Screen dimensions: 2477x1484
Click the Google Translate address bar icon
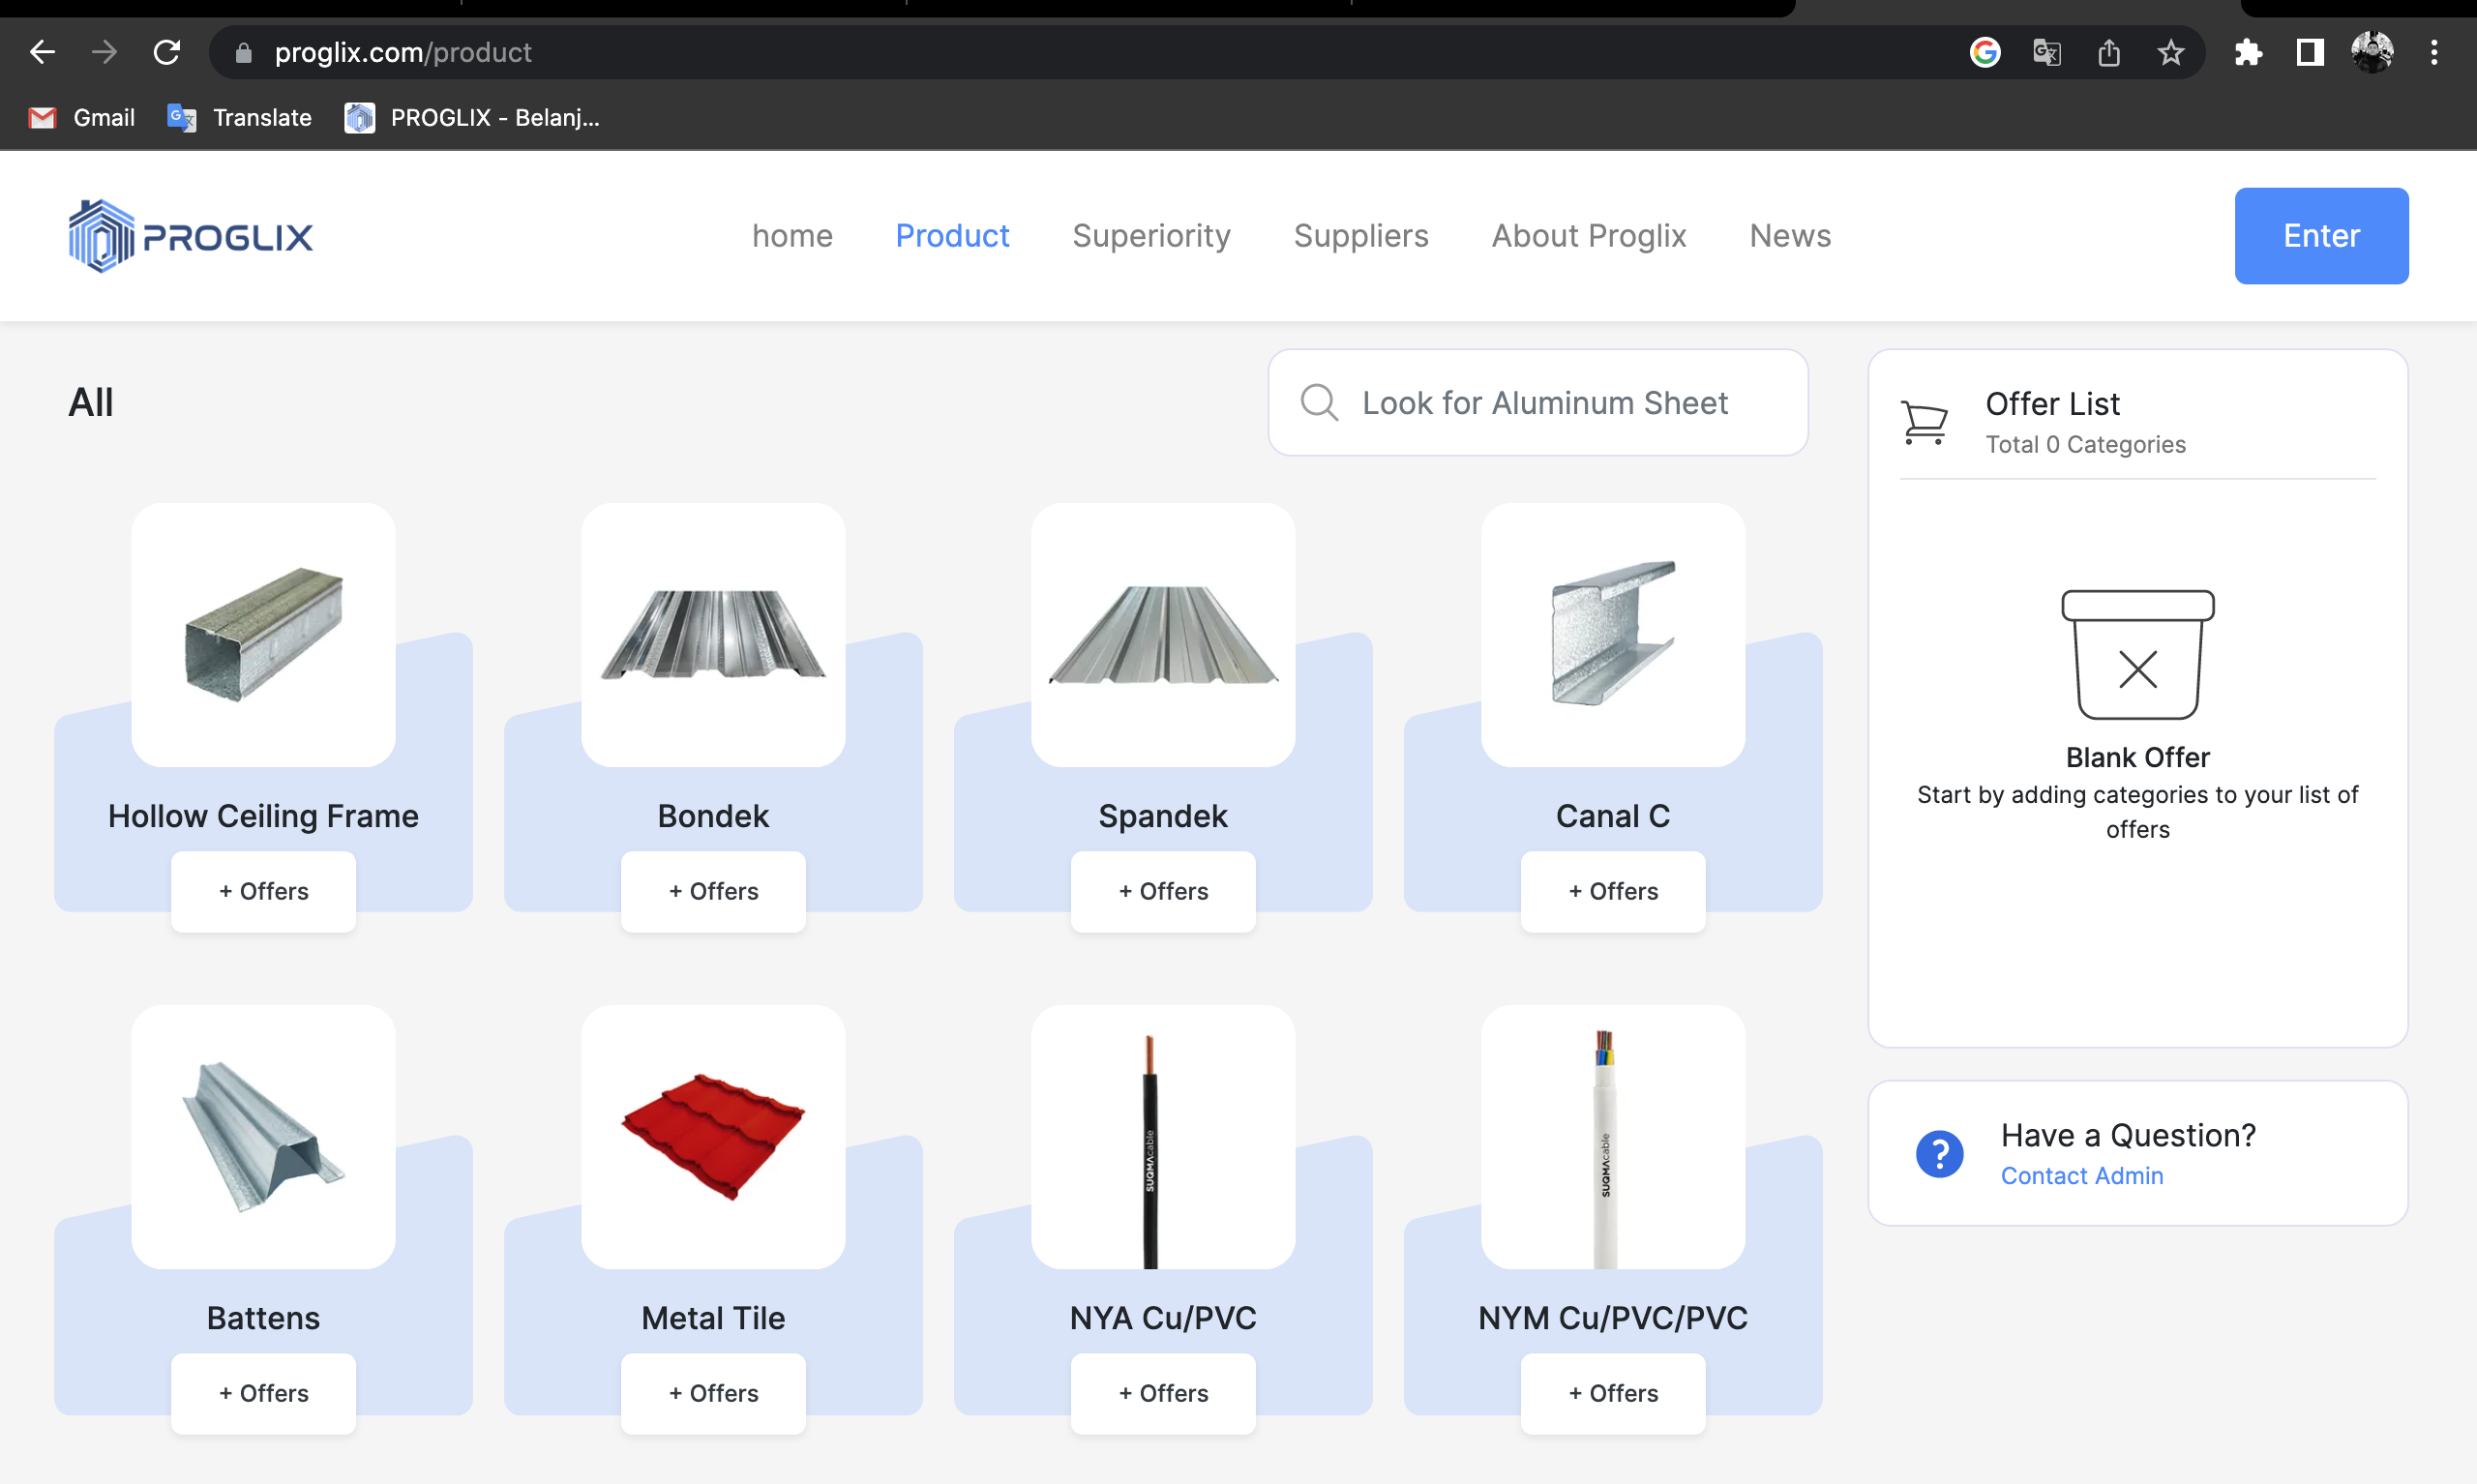pyautogui.click(x=2046, y=52)
